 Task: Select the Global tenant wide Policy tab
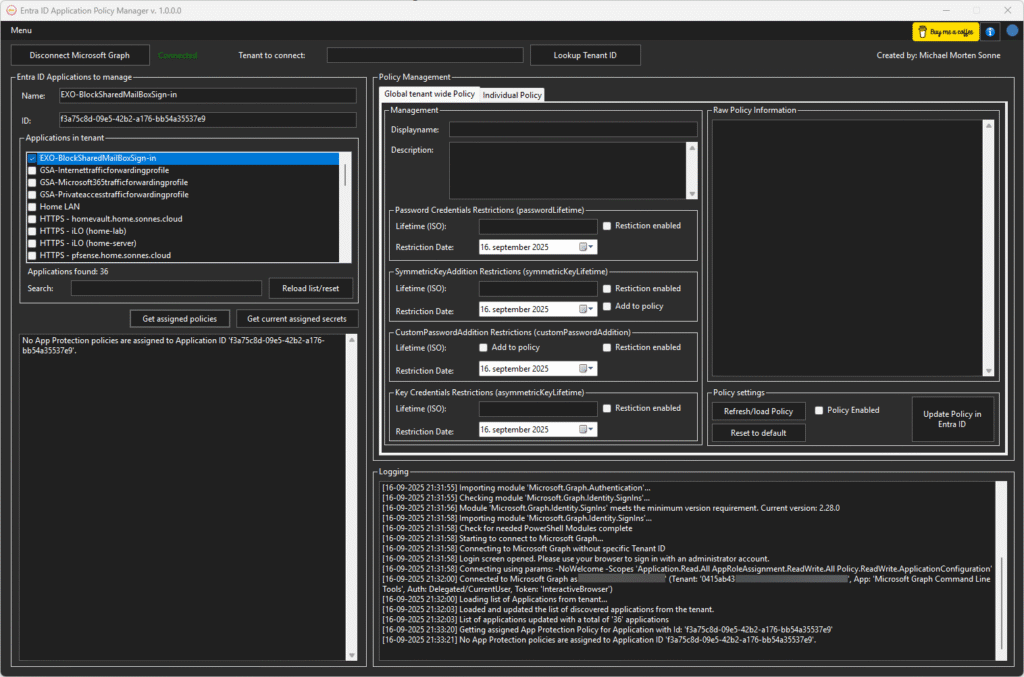coord(429,94)
